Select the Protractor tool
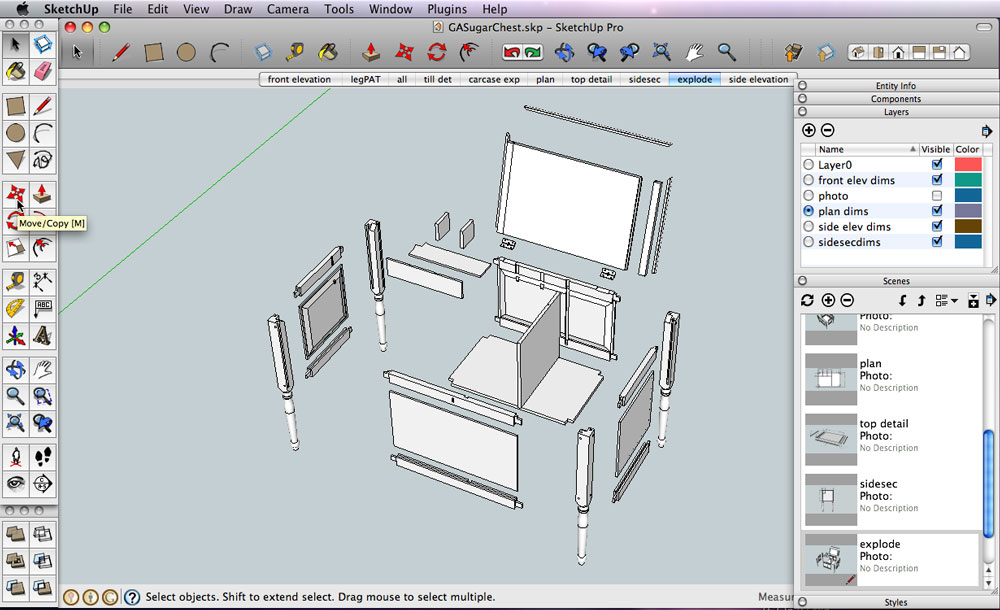The width and height of the screenshot is (1000, 610). (x=15, y=308)
